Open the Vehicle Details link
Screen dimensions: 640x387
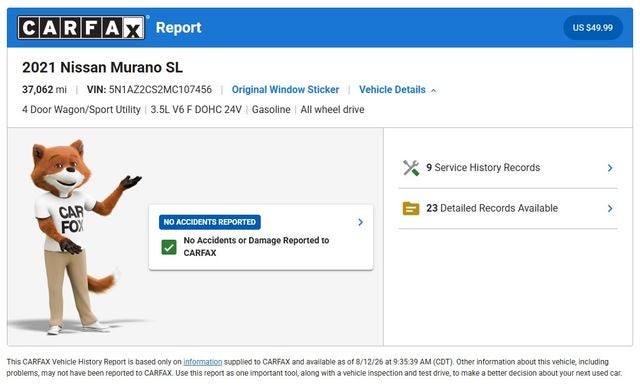pos(392,89)
